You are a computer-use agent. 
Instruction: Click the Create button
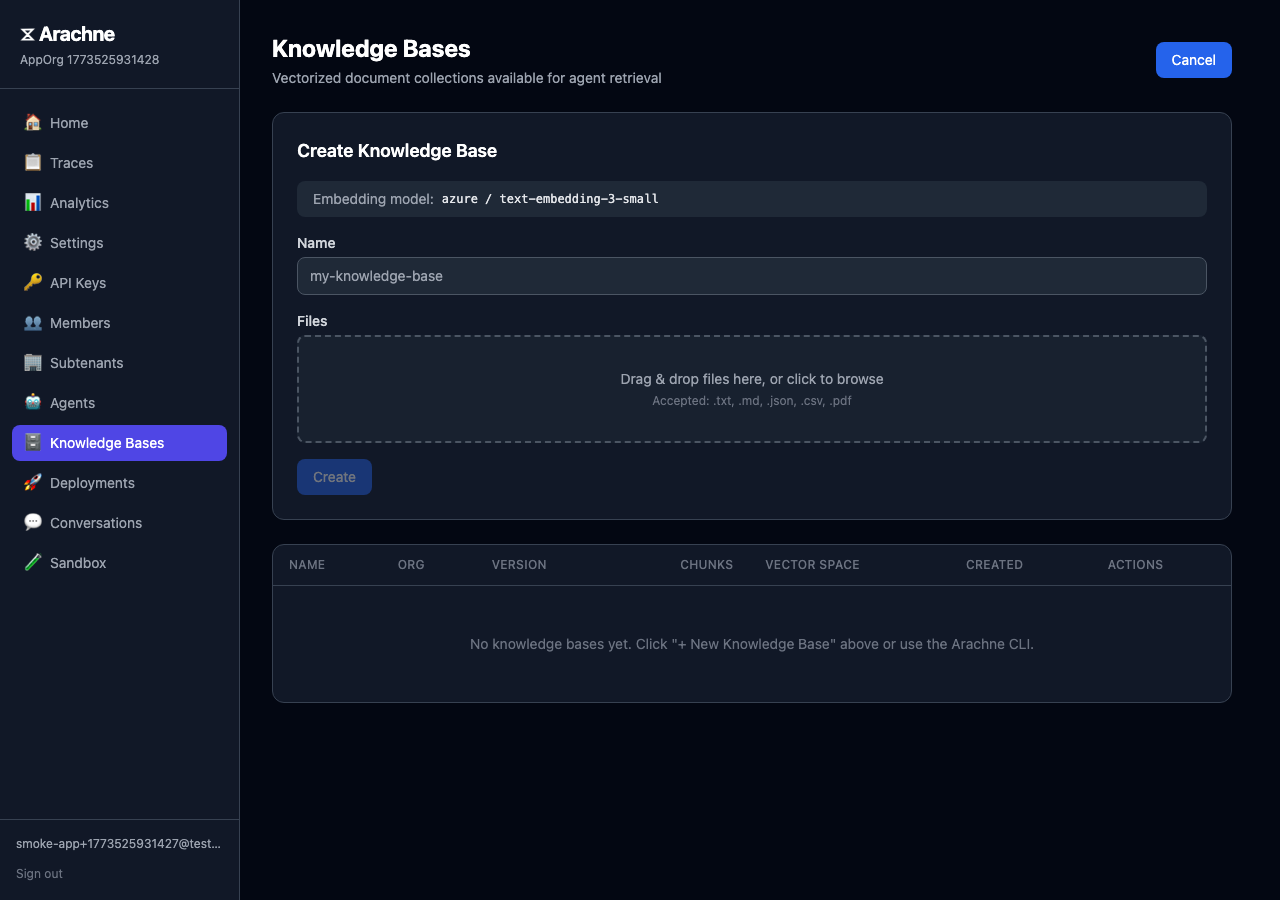click(x=334, y=477)
